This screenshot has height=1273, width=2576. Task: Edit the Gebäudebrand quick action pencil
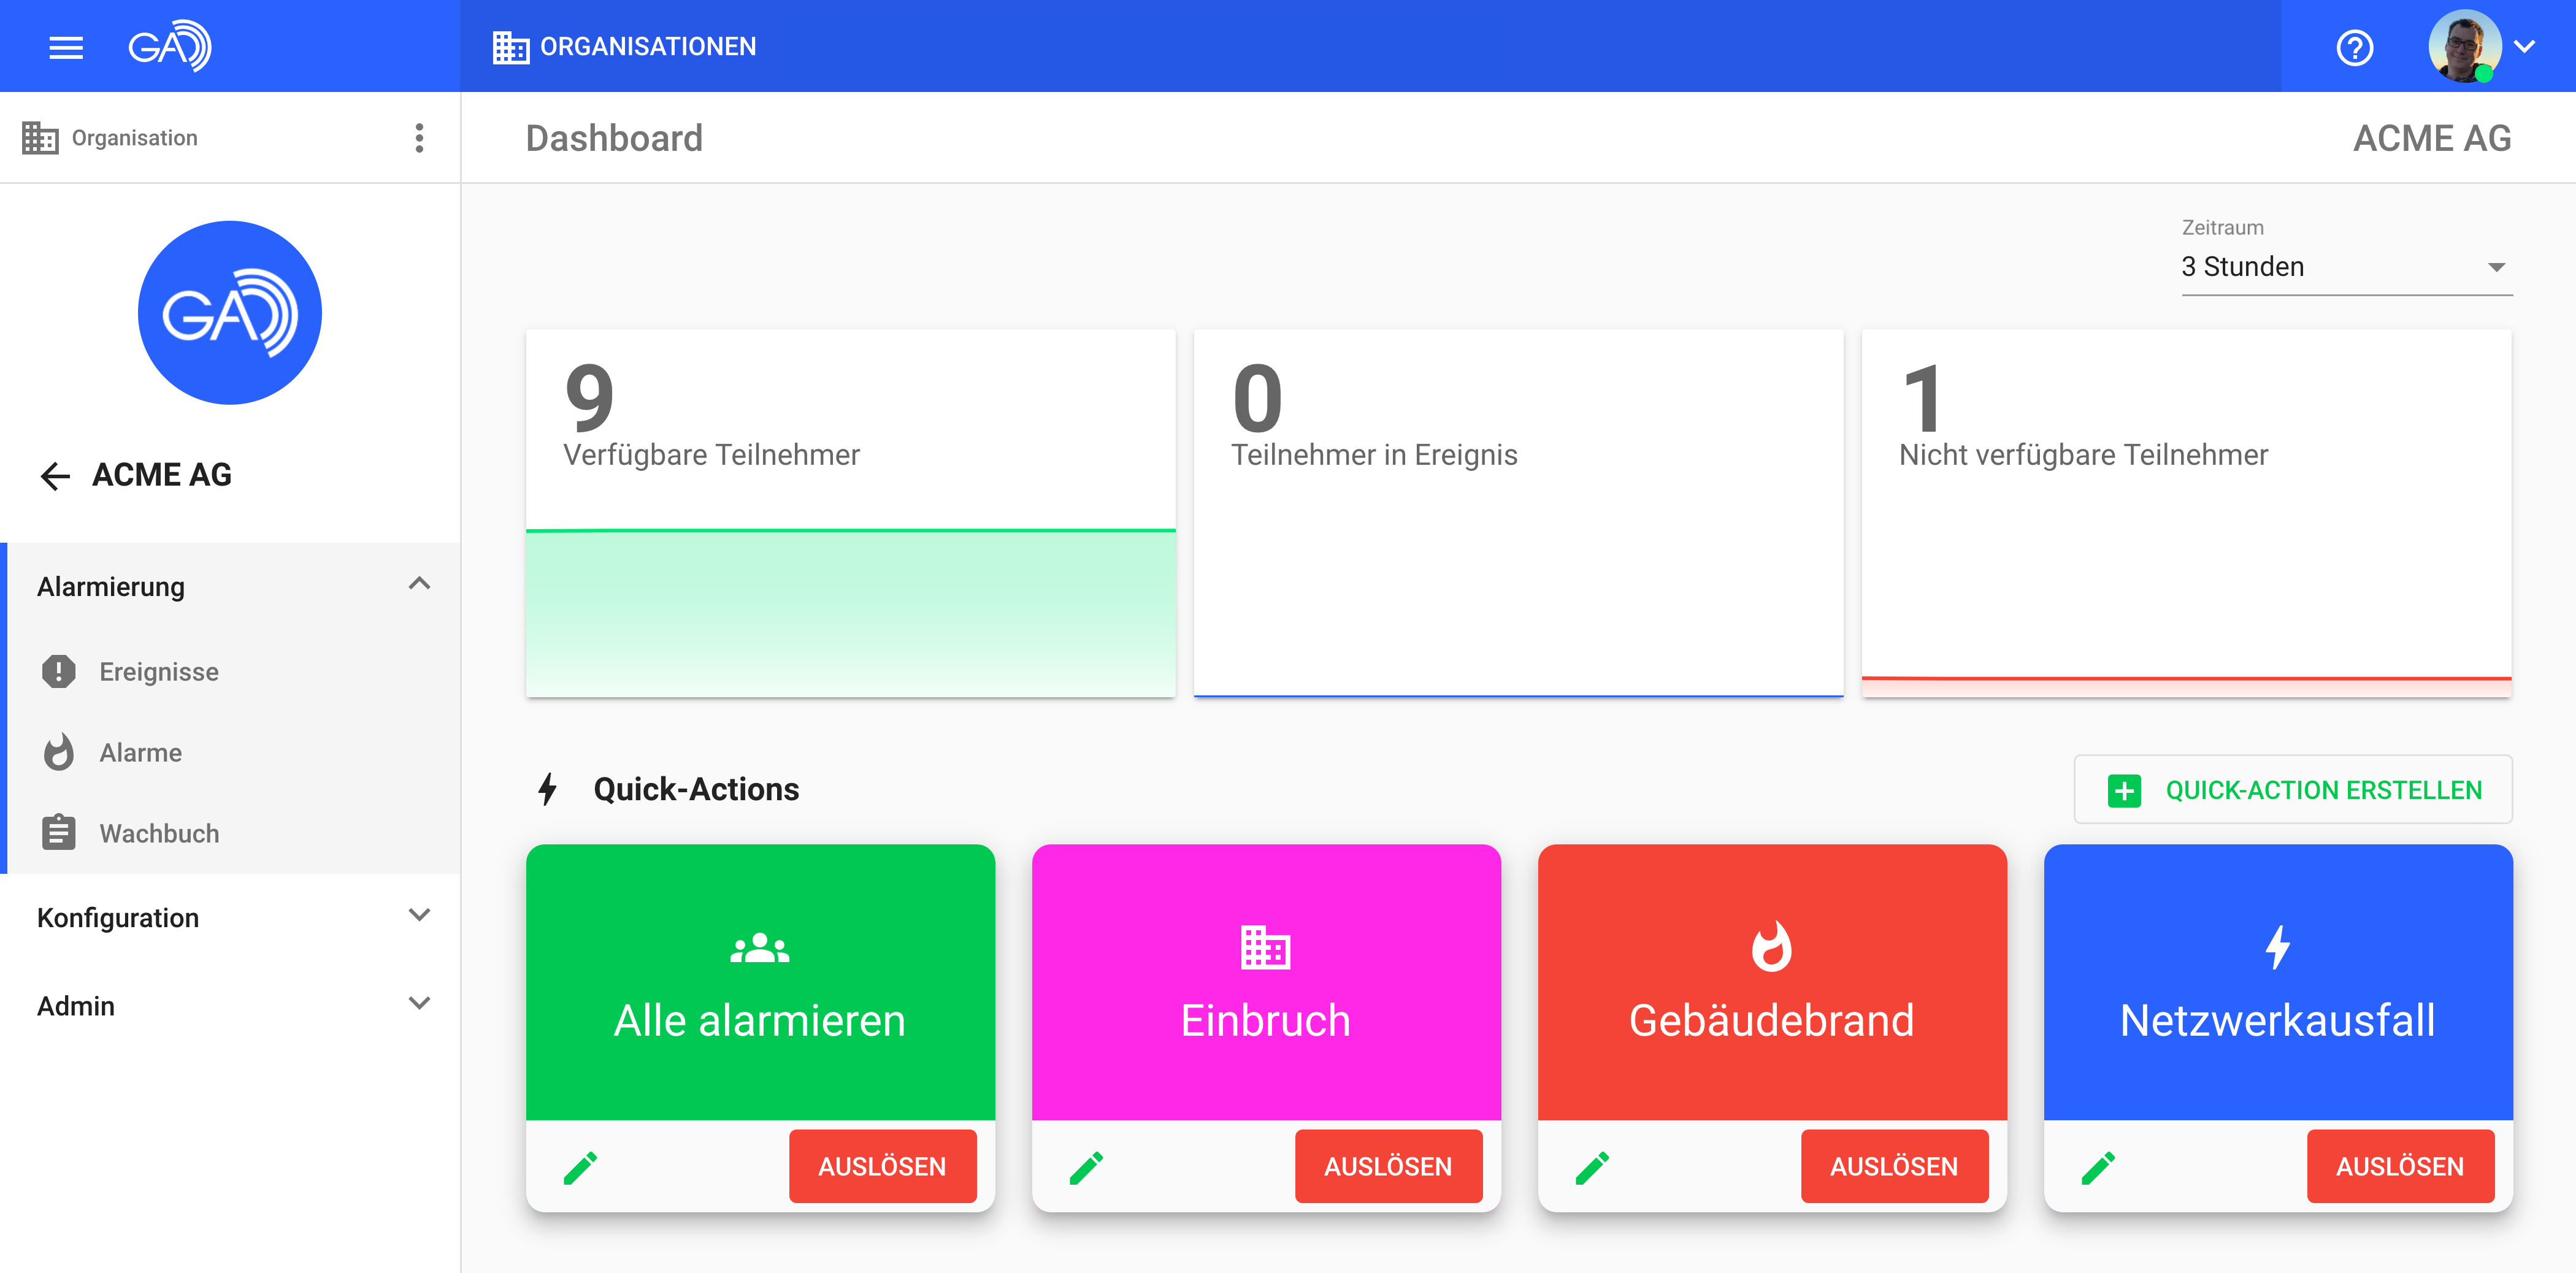tap(1592, 1166)
